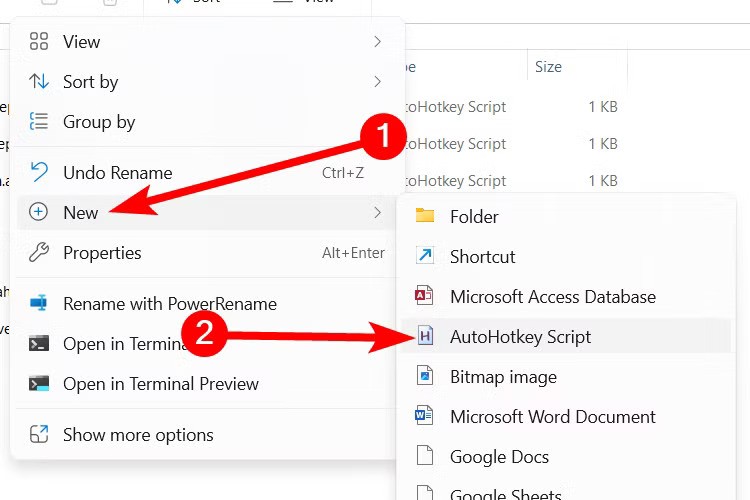Create a new Bitmap image
Screen dimensions: 750x500
coord(566,377)
